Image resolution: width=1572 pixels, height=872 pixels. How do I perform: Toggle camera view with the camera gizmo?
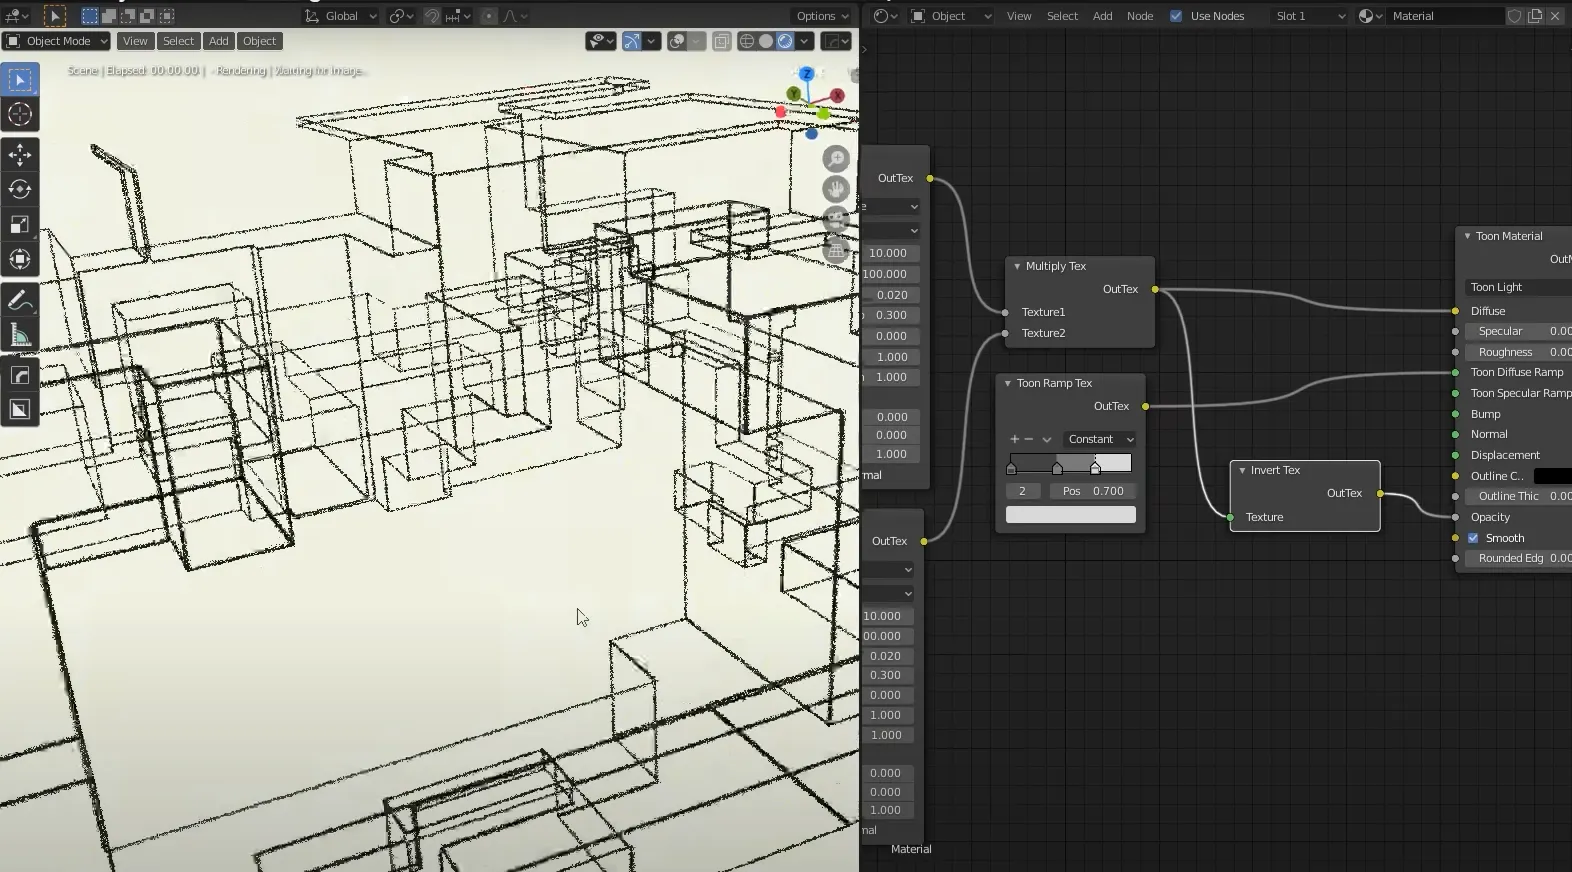point(836,220)
